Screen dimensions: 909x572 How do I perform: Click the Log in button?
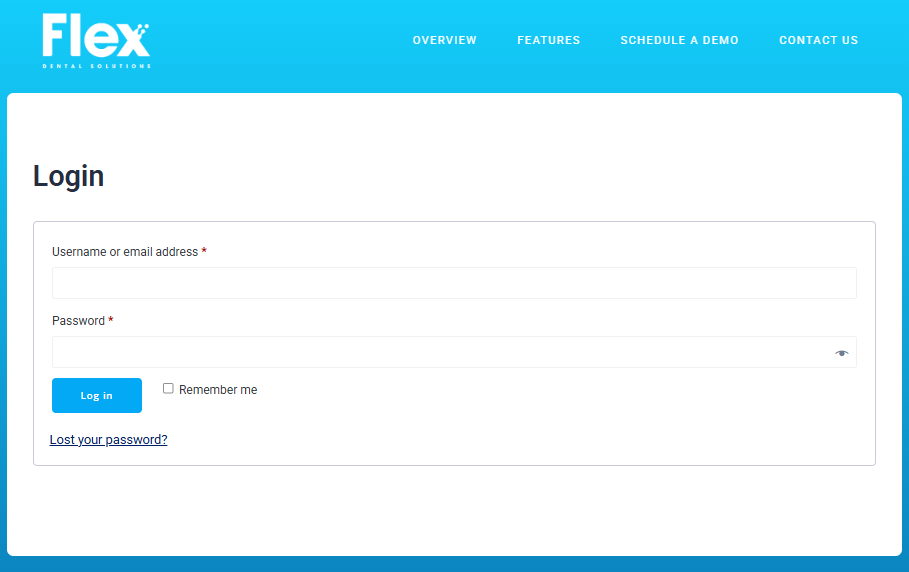click(x=97, y=395)
